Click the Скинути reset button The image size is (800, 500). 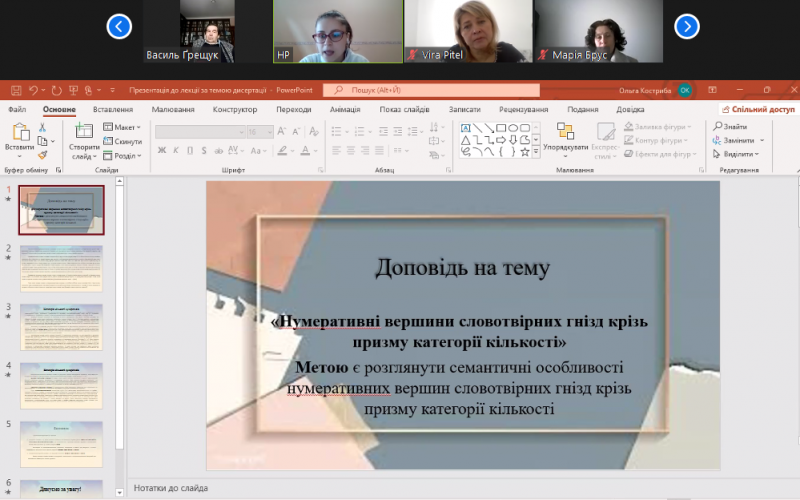click(122, 142)
